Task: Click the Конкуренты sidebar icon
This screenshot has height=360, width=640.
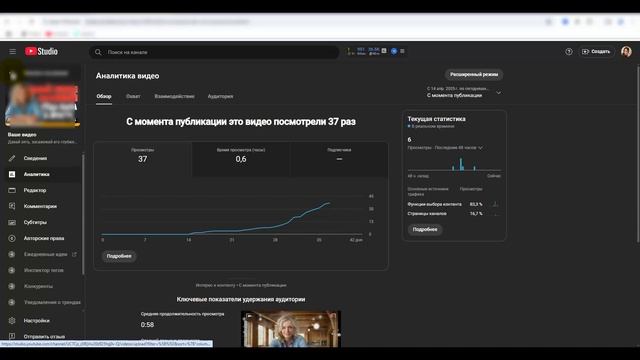Action: (x=12, y=286)
